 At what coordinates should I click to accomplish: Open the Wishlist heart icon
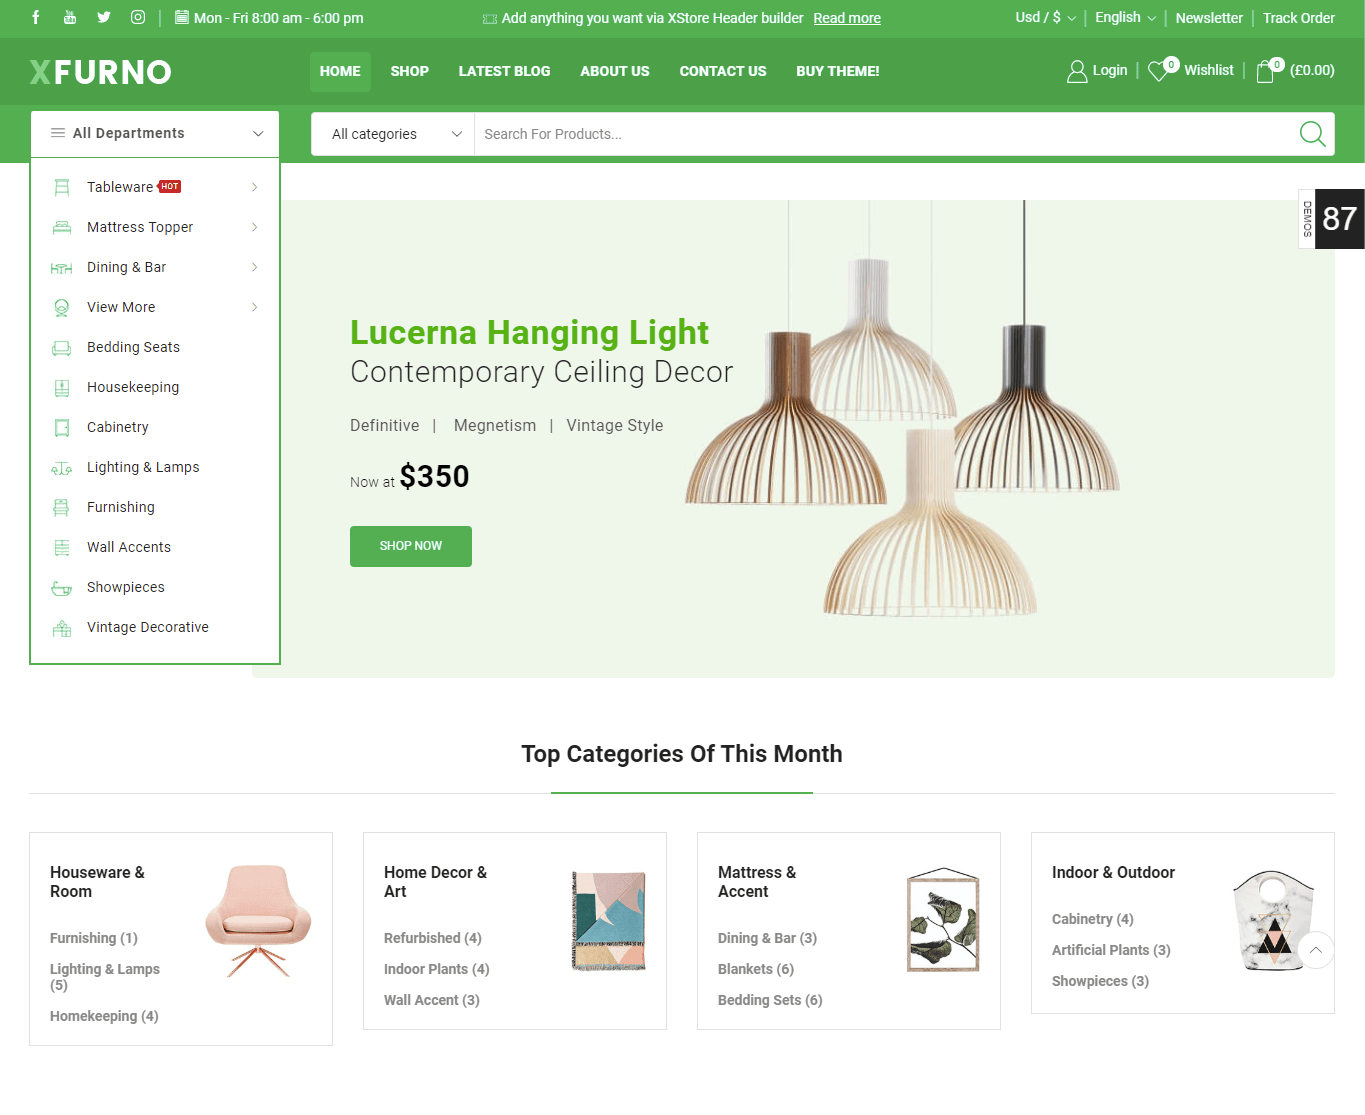(1158, 71)
